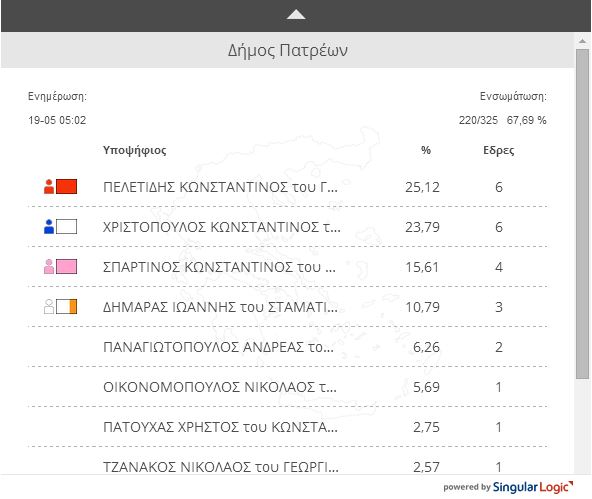The width and height of the screenshot is (592, 499).
Task: Click the seats value 4 for ΣΠΑΡΤΙΝΟΣ
Action: click(499, 267)
